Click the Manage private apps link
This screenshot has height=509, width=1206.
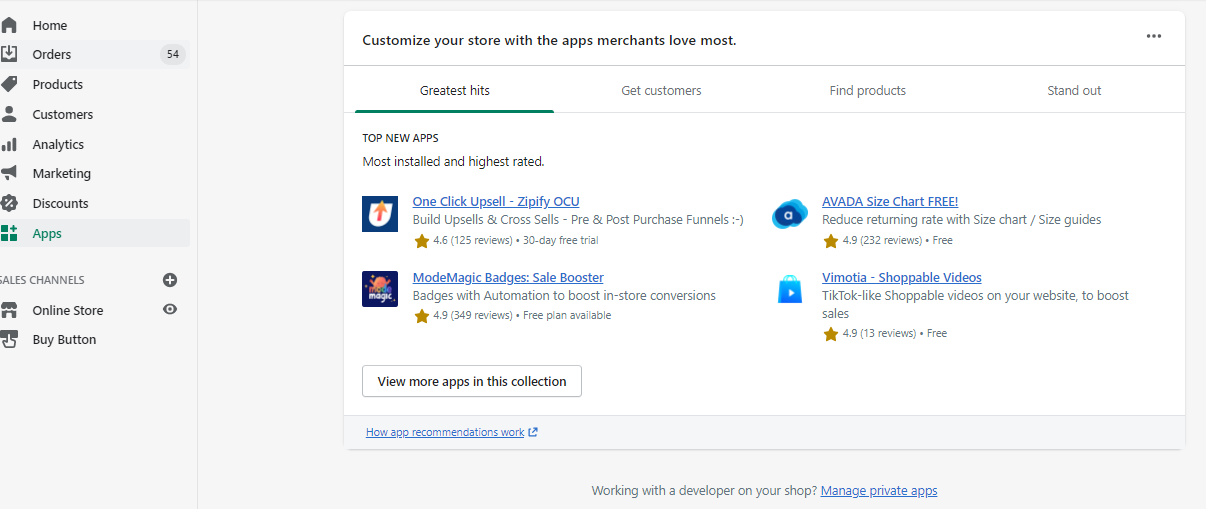879,491
